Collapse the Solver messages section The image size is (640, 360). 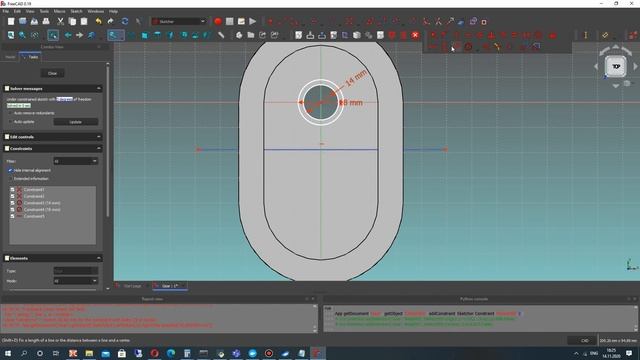pos(99,89)
